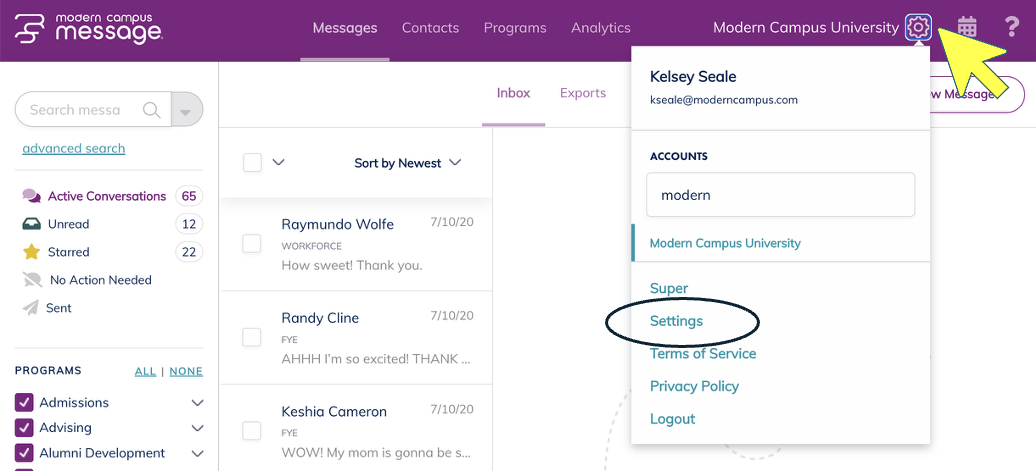Open the search options dropdown arrow
The height and width of the screenshot is (476, 1036).
(x=187, y=110)
